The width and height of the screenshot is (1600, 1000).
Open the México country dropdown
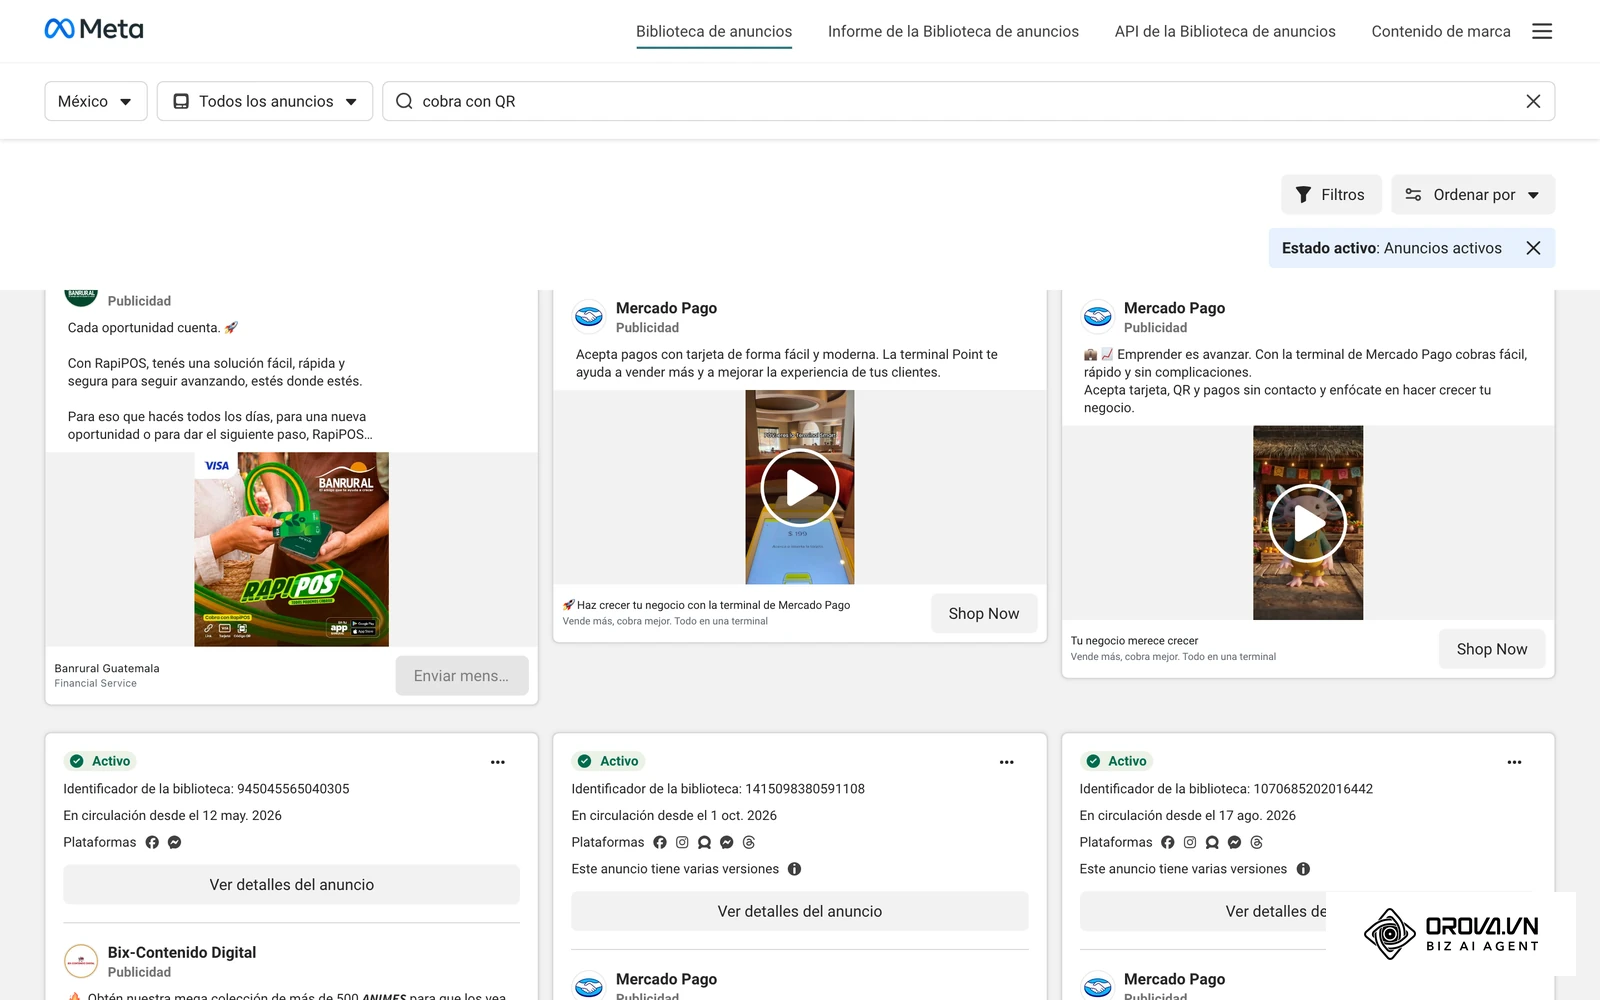96,101
